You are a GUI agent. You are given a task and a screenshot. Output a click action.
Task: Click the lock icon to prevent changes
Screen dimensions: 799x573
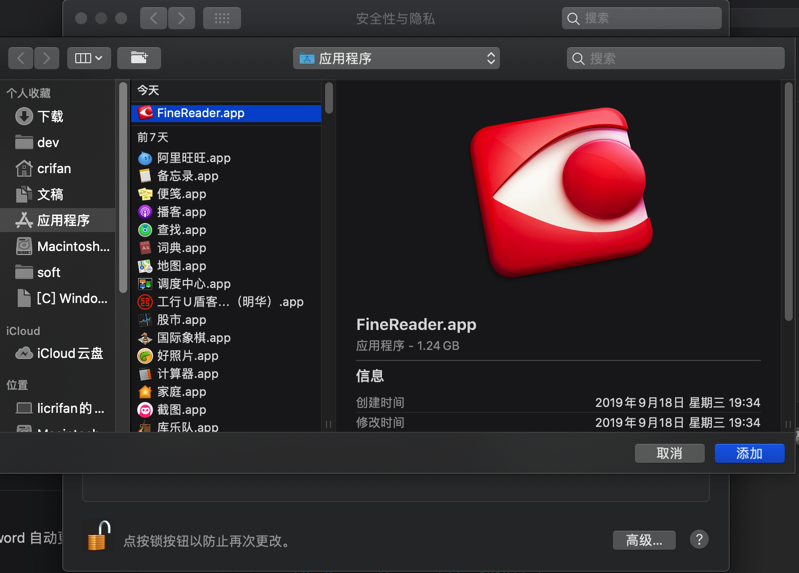98,536
